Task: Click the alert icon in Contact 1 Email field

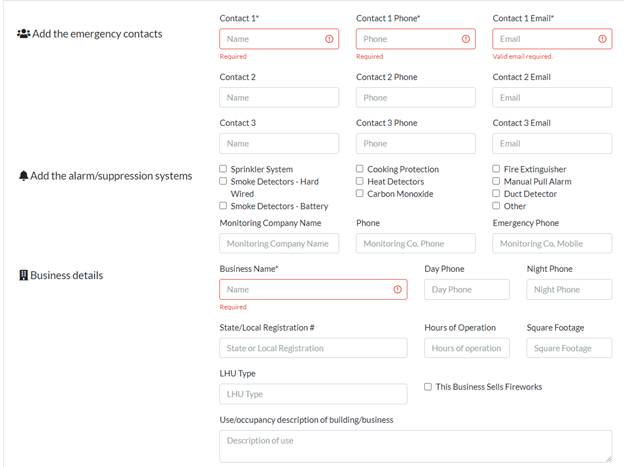Action: pyautogui.click(x=602, y=39)
